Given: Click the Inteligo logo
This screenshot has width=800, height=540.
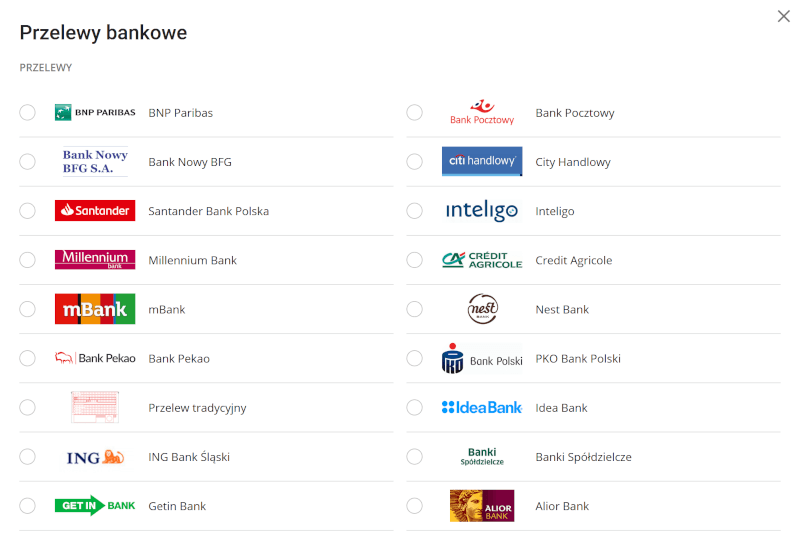Looking at the screenshot, I should 482,211.
